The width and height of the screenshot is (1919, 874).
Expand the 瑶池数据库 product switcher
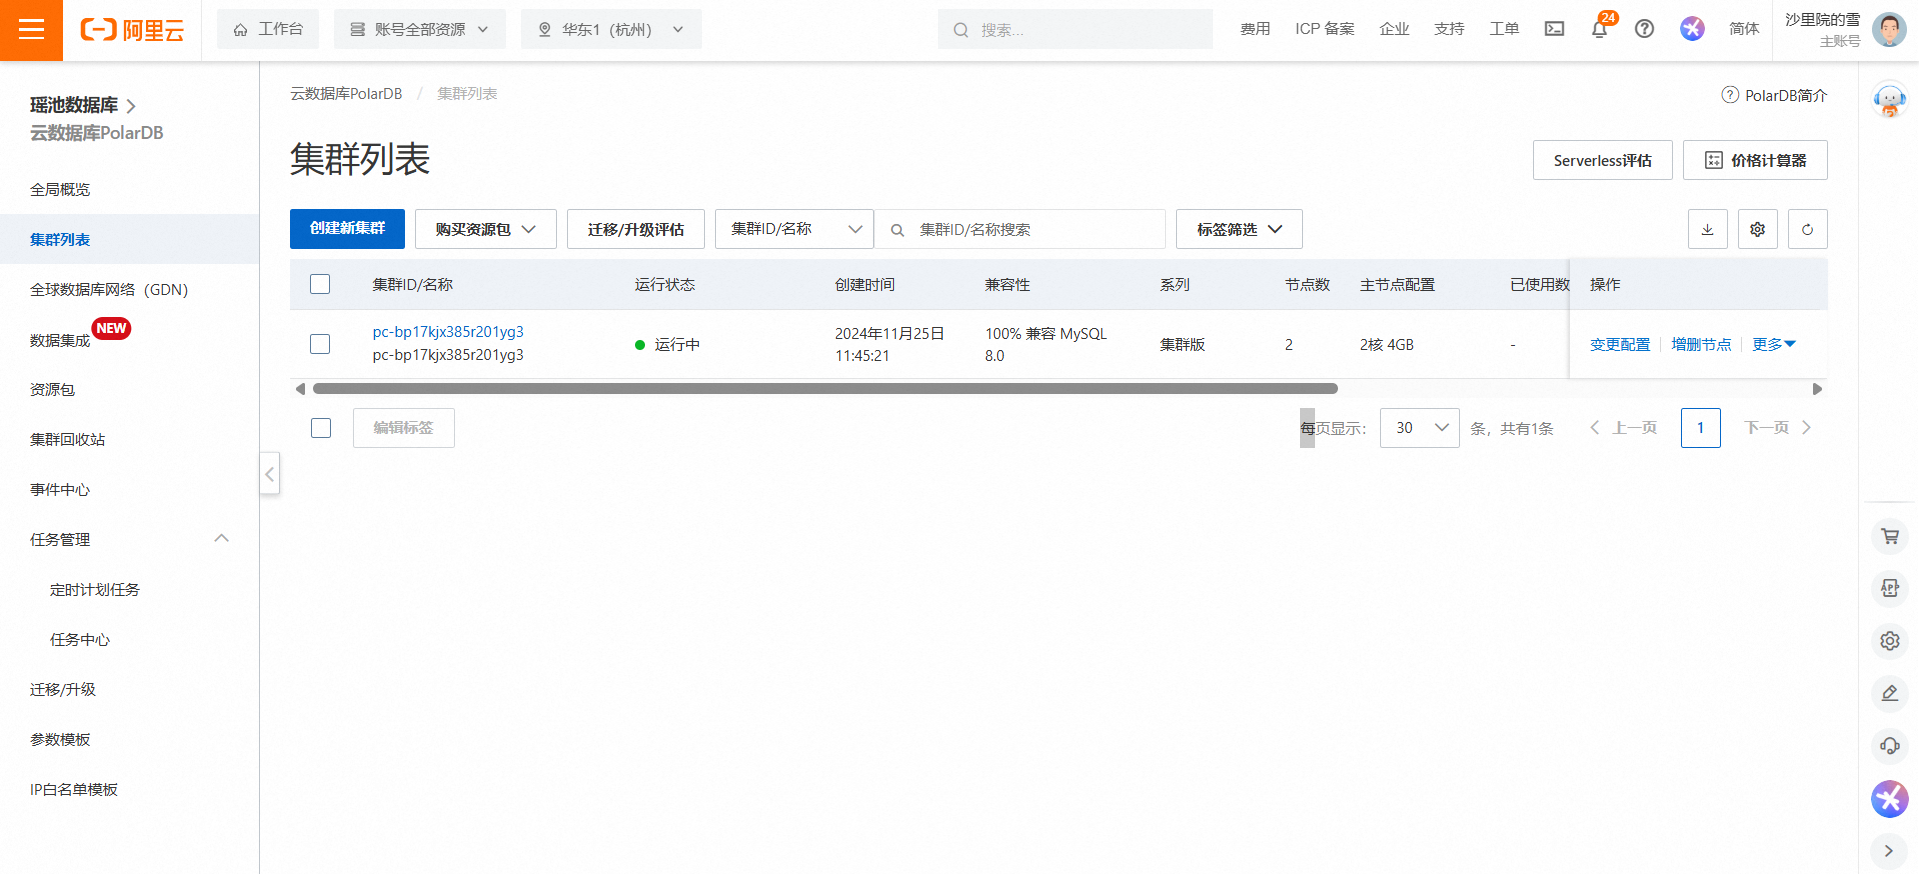pos(83,105)
